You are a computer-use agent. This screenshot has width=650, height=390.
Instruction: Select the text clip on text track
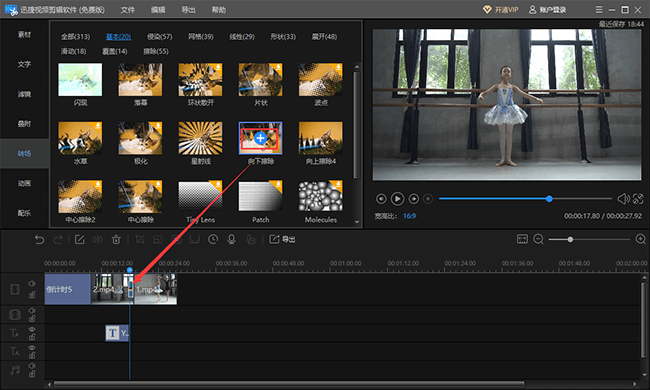117,333
